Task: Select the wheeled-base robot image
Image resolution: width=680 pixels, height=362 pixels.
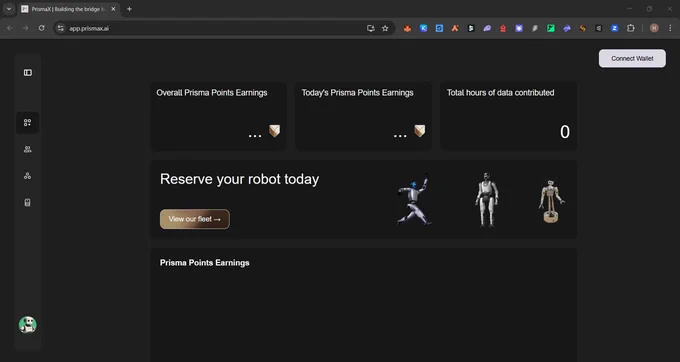Action: click(551, 202)
